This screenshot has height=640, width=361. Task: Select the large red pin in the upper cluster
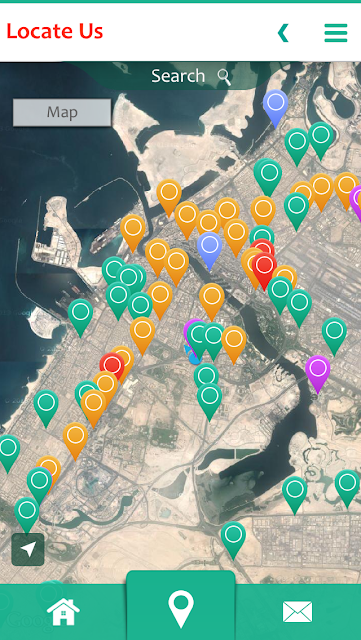click(x=264, y=268)
